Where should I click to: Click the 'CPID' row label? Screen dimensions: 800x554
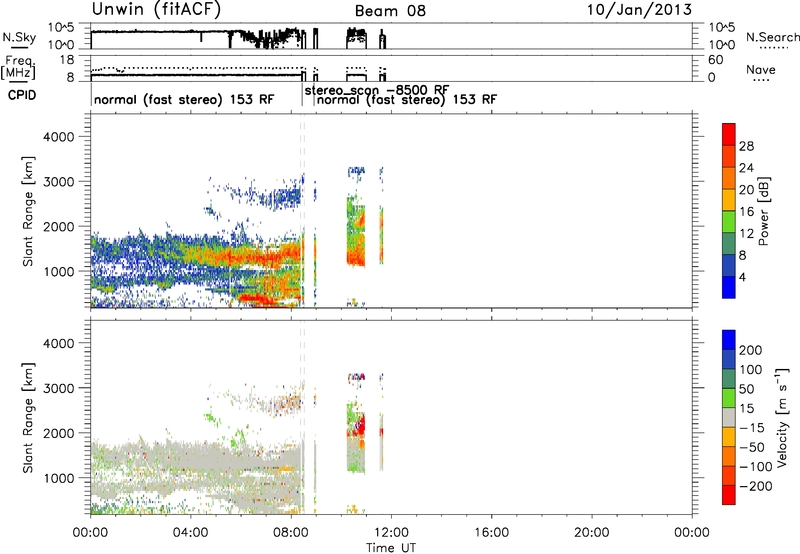coord(22,95)
